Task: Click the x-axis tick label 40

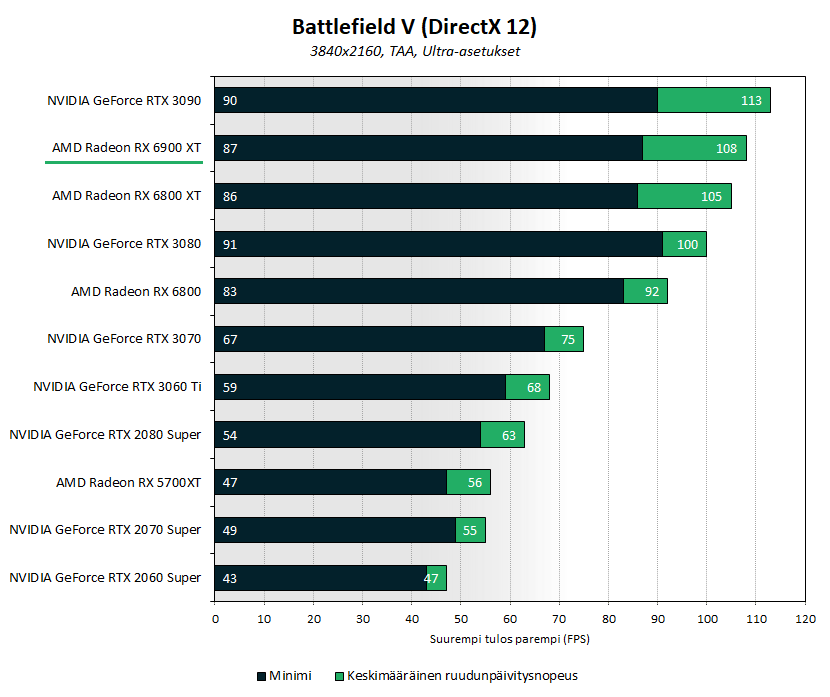Action: tap(412, 619)
